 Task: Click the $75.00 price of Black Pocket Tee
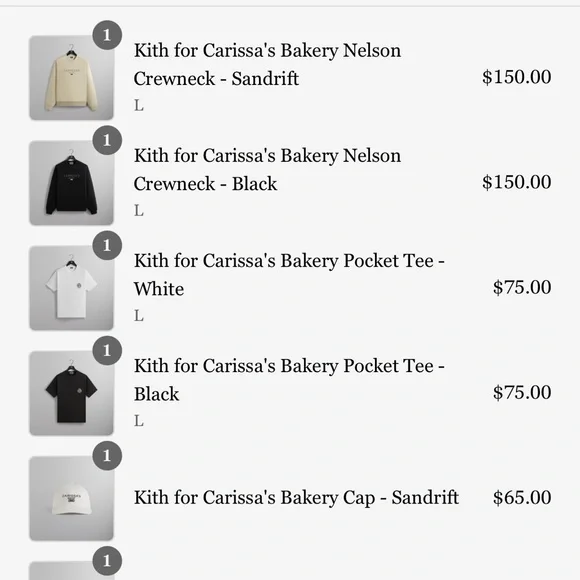522,392
